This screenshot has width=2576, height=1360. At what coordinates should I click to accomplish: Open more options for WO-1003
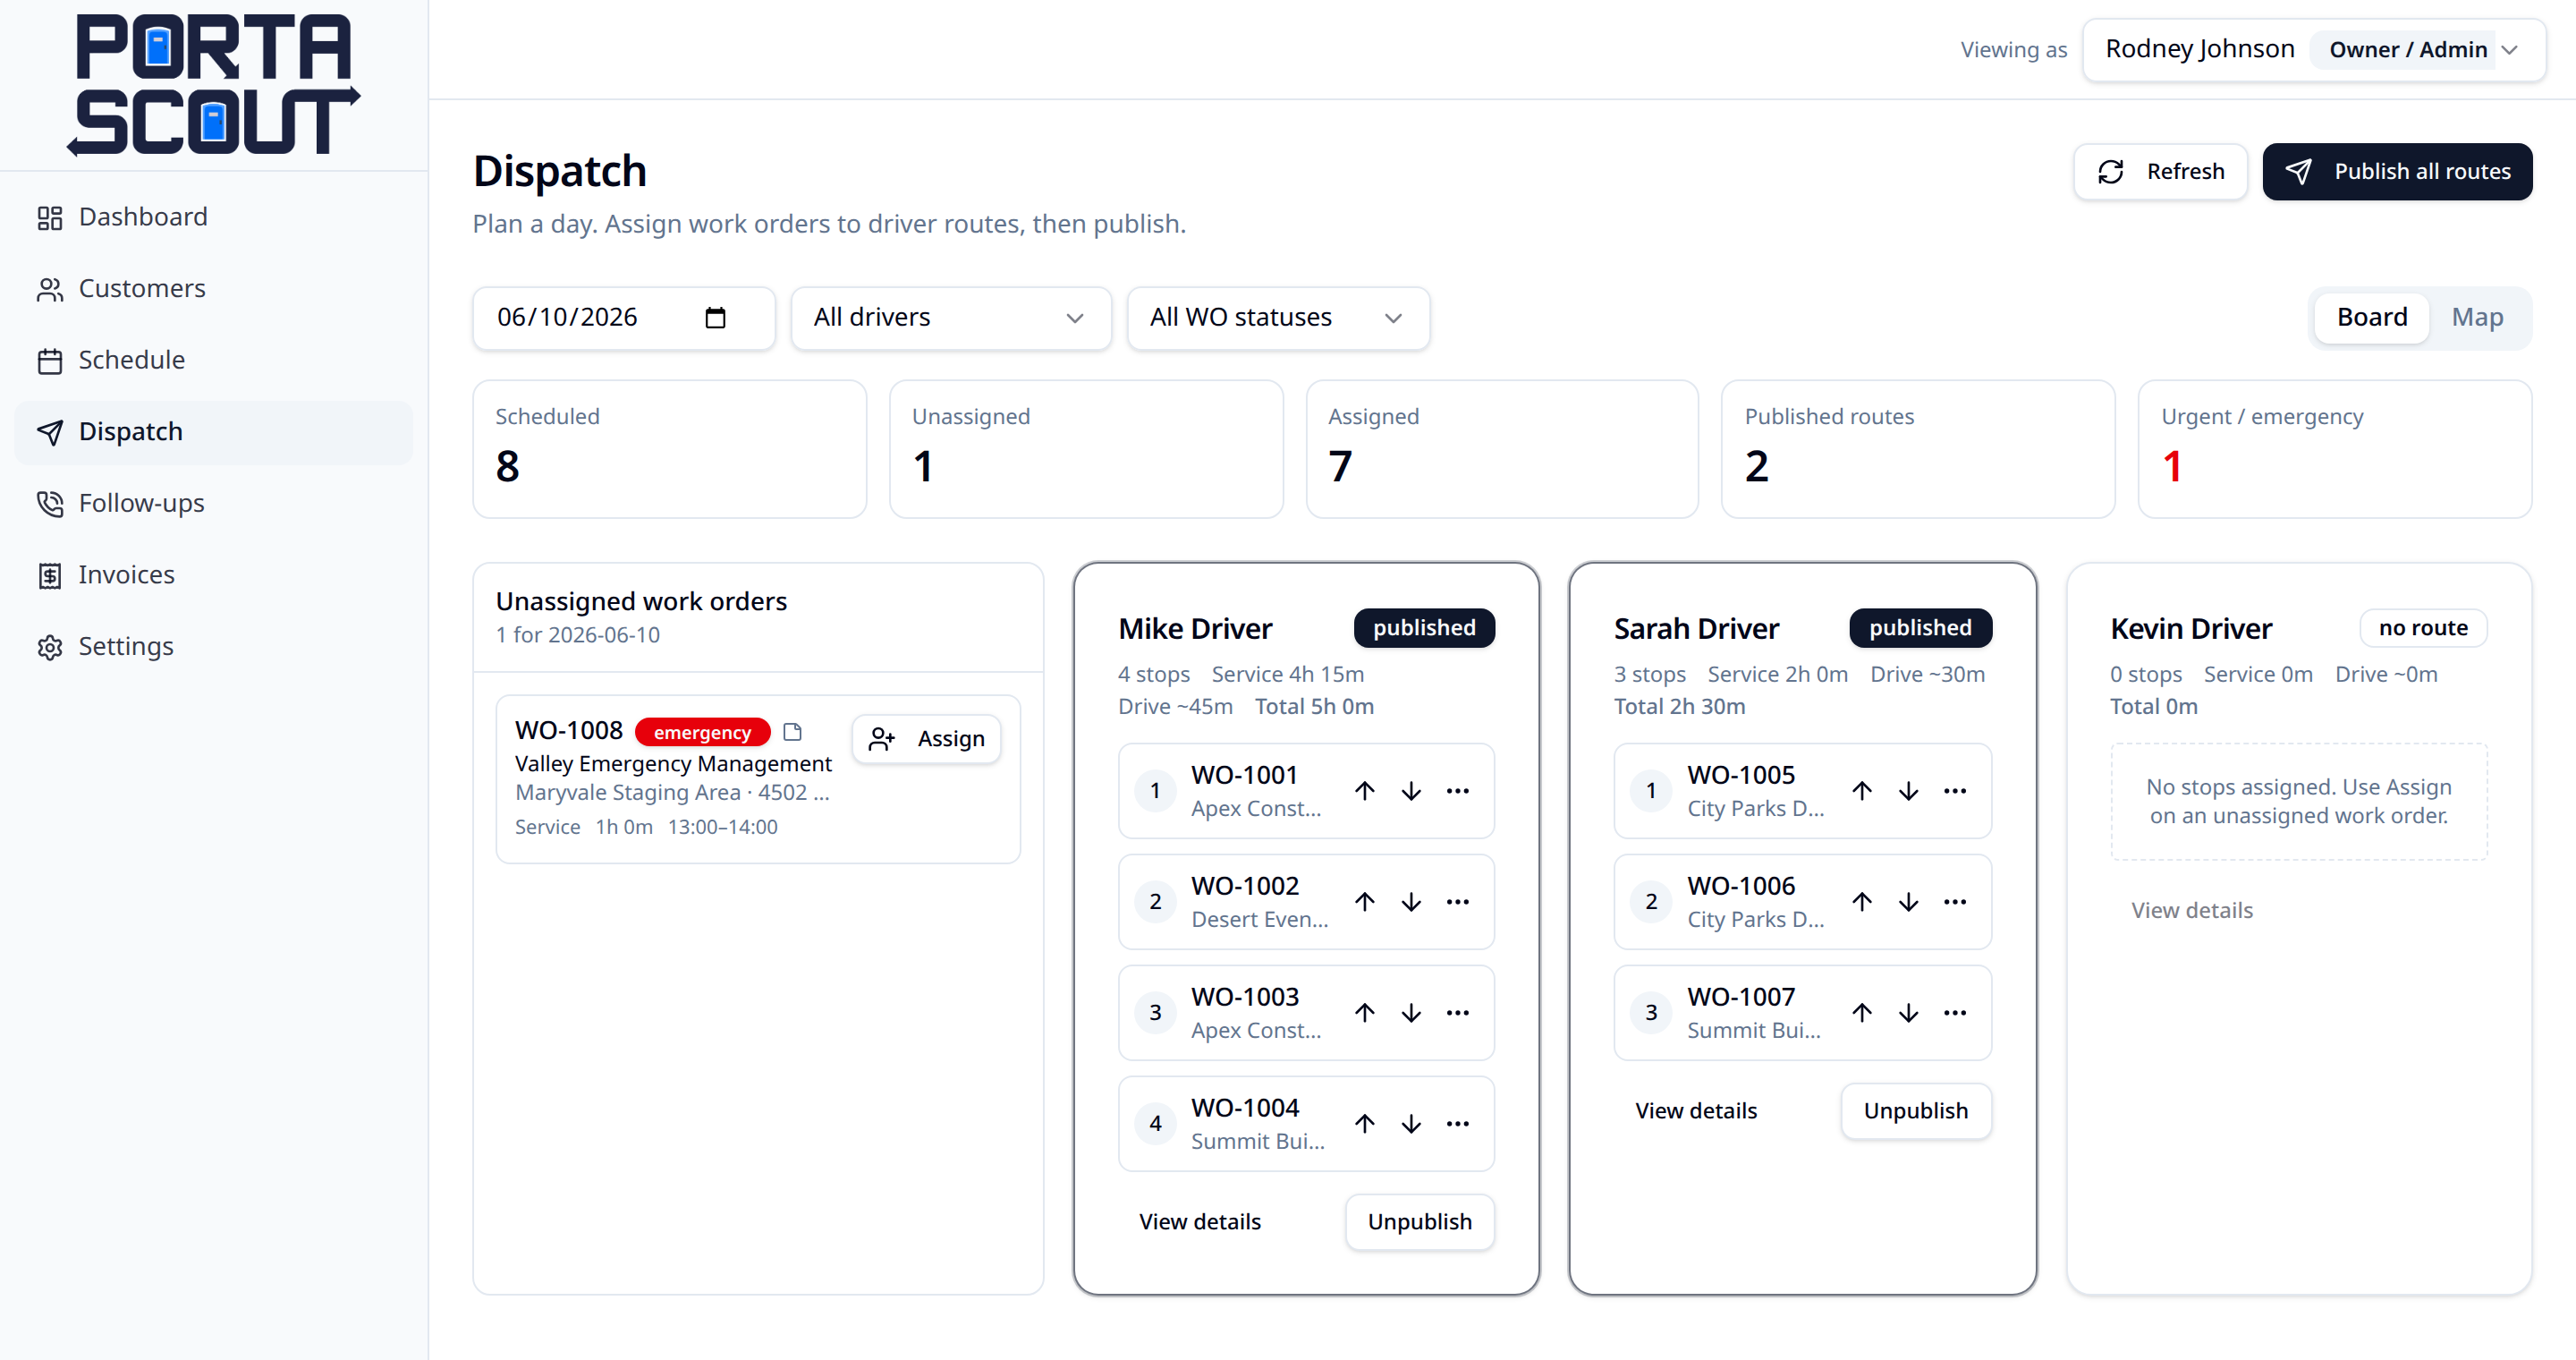[x=1457, y=1013]
